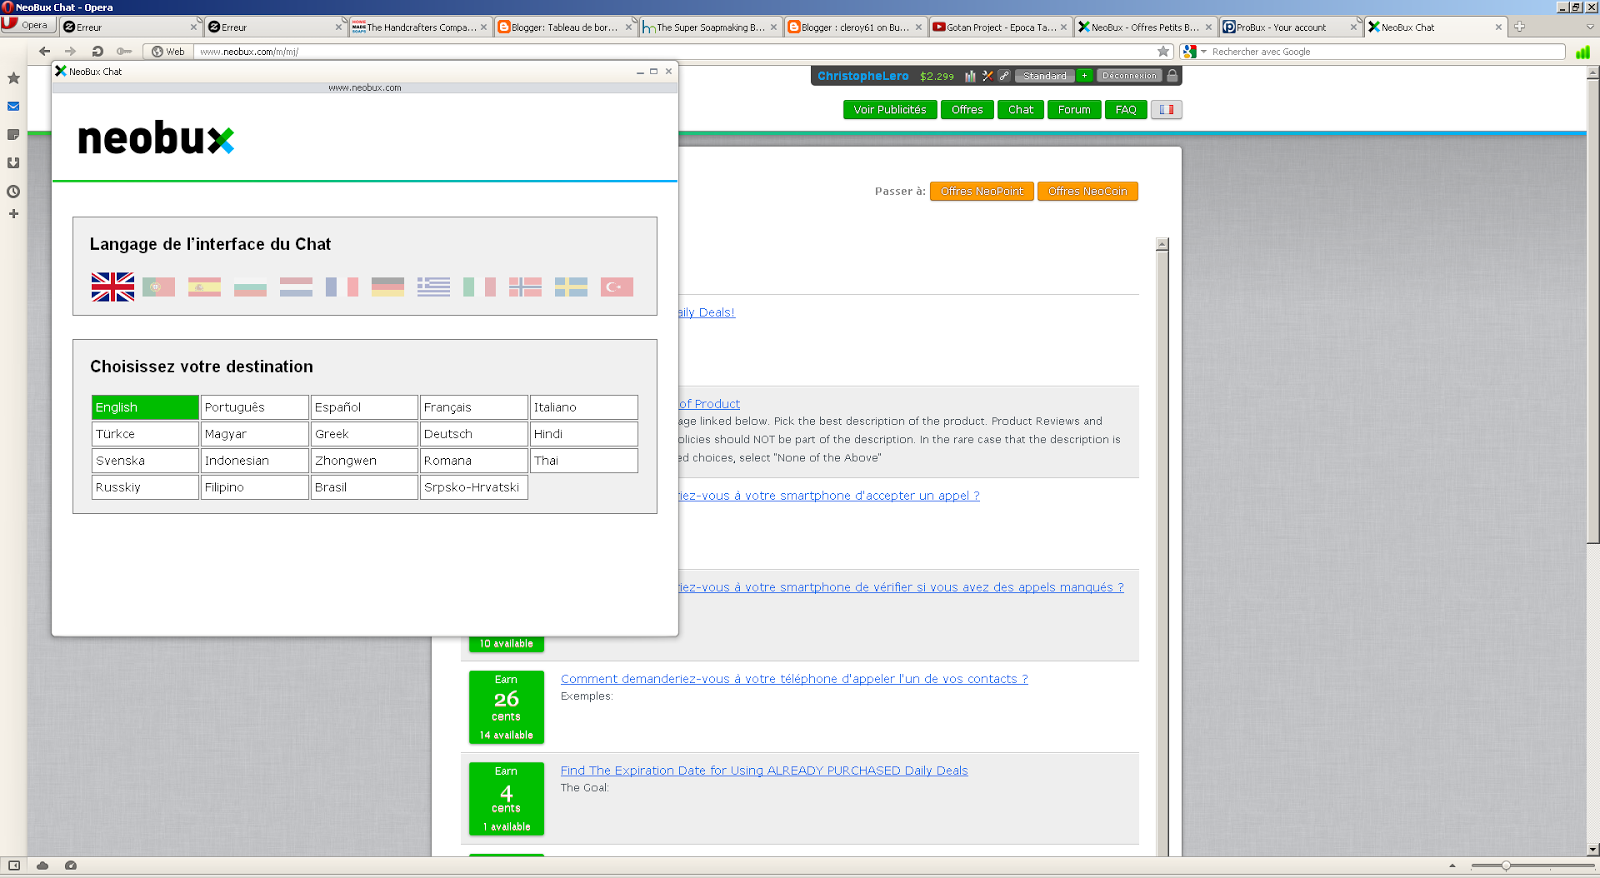
Task: Switch to ProBux Your account tab
Action: click(1290, 27)
